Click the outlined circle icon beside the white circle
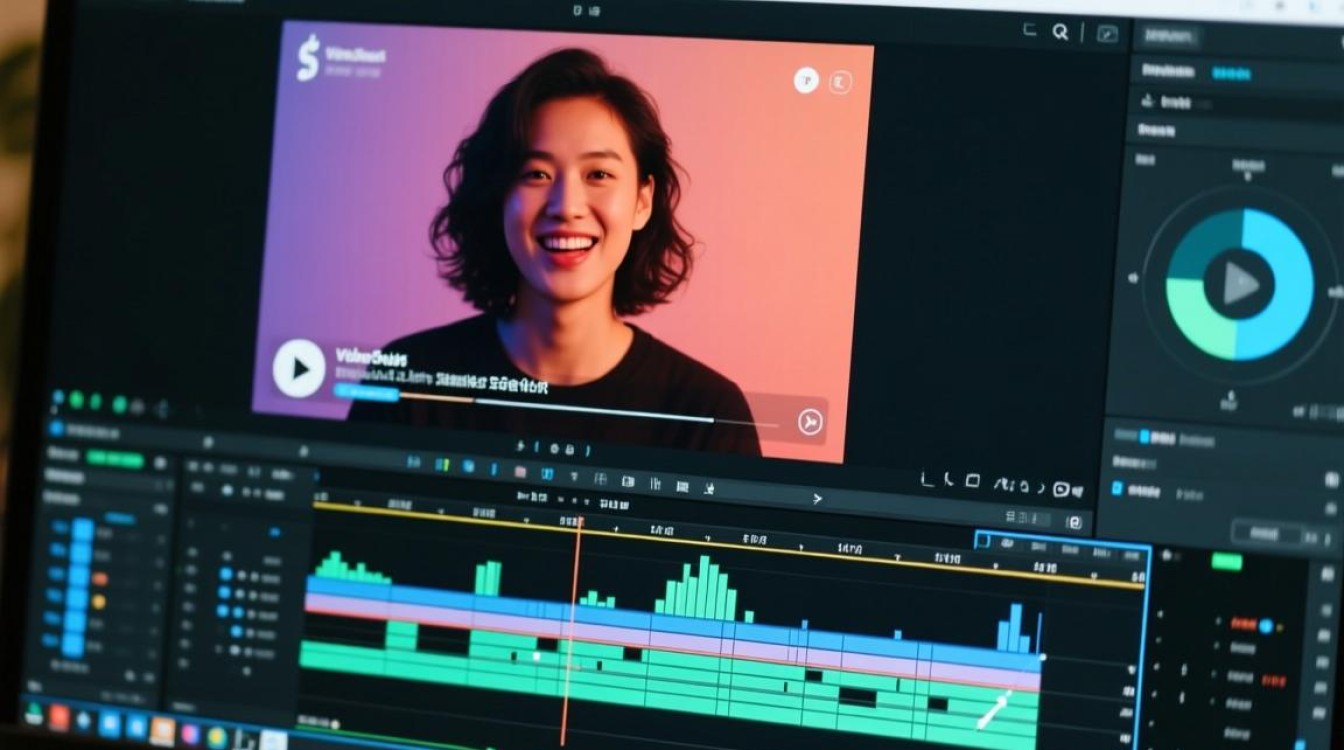 click(x=840, y=82)
